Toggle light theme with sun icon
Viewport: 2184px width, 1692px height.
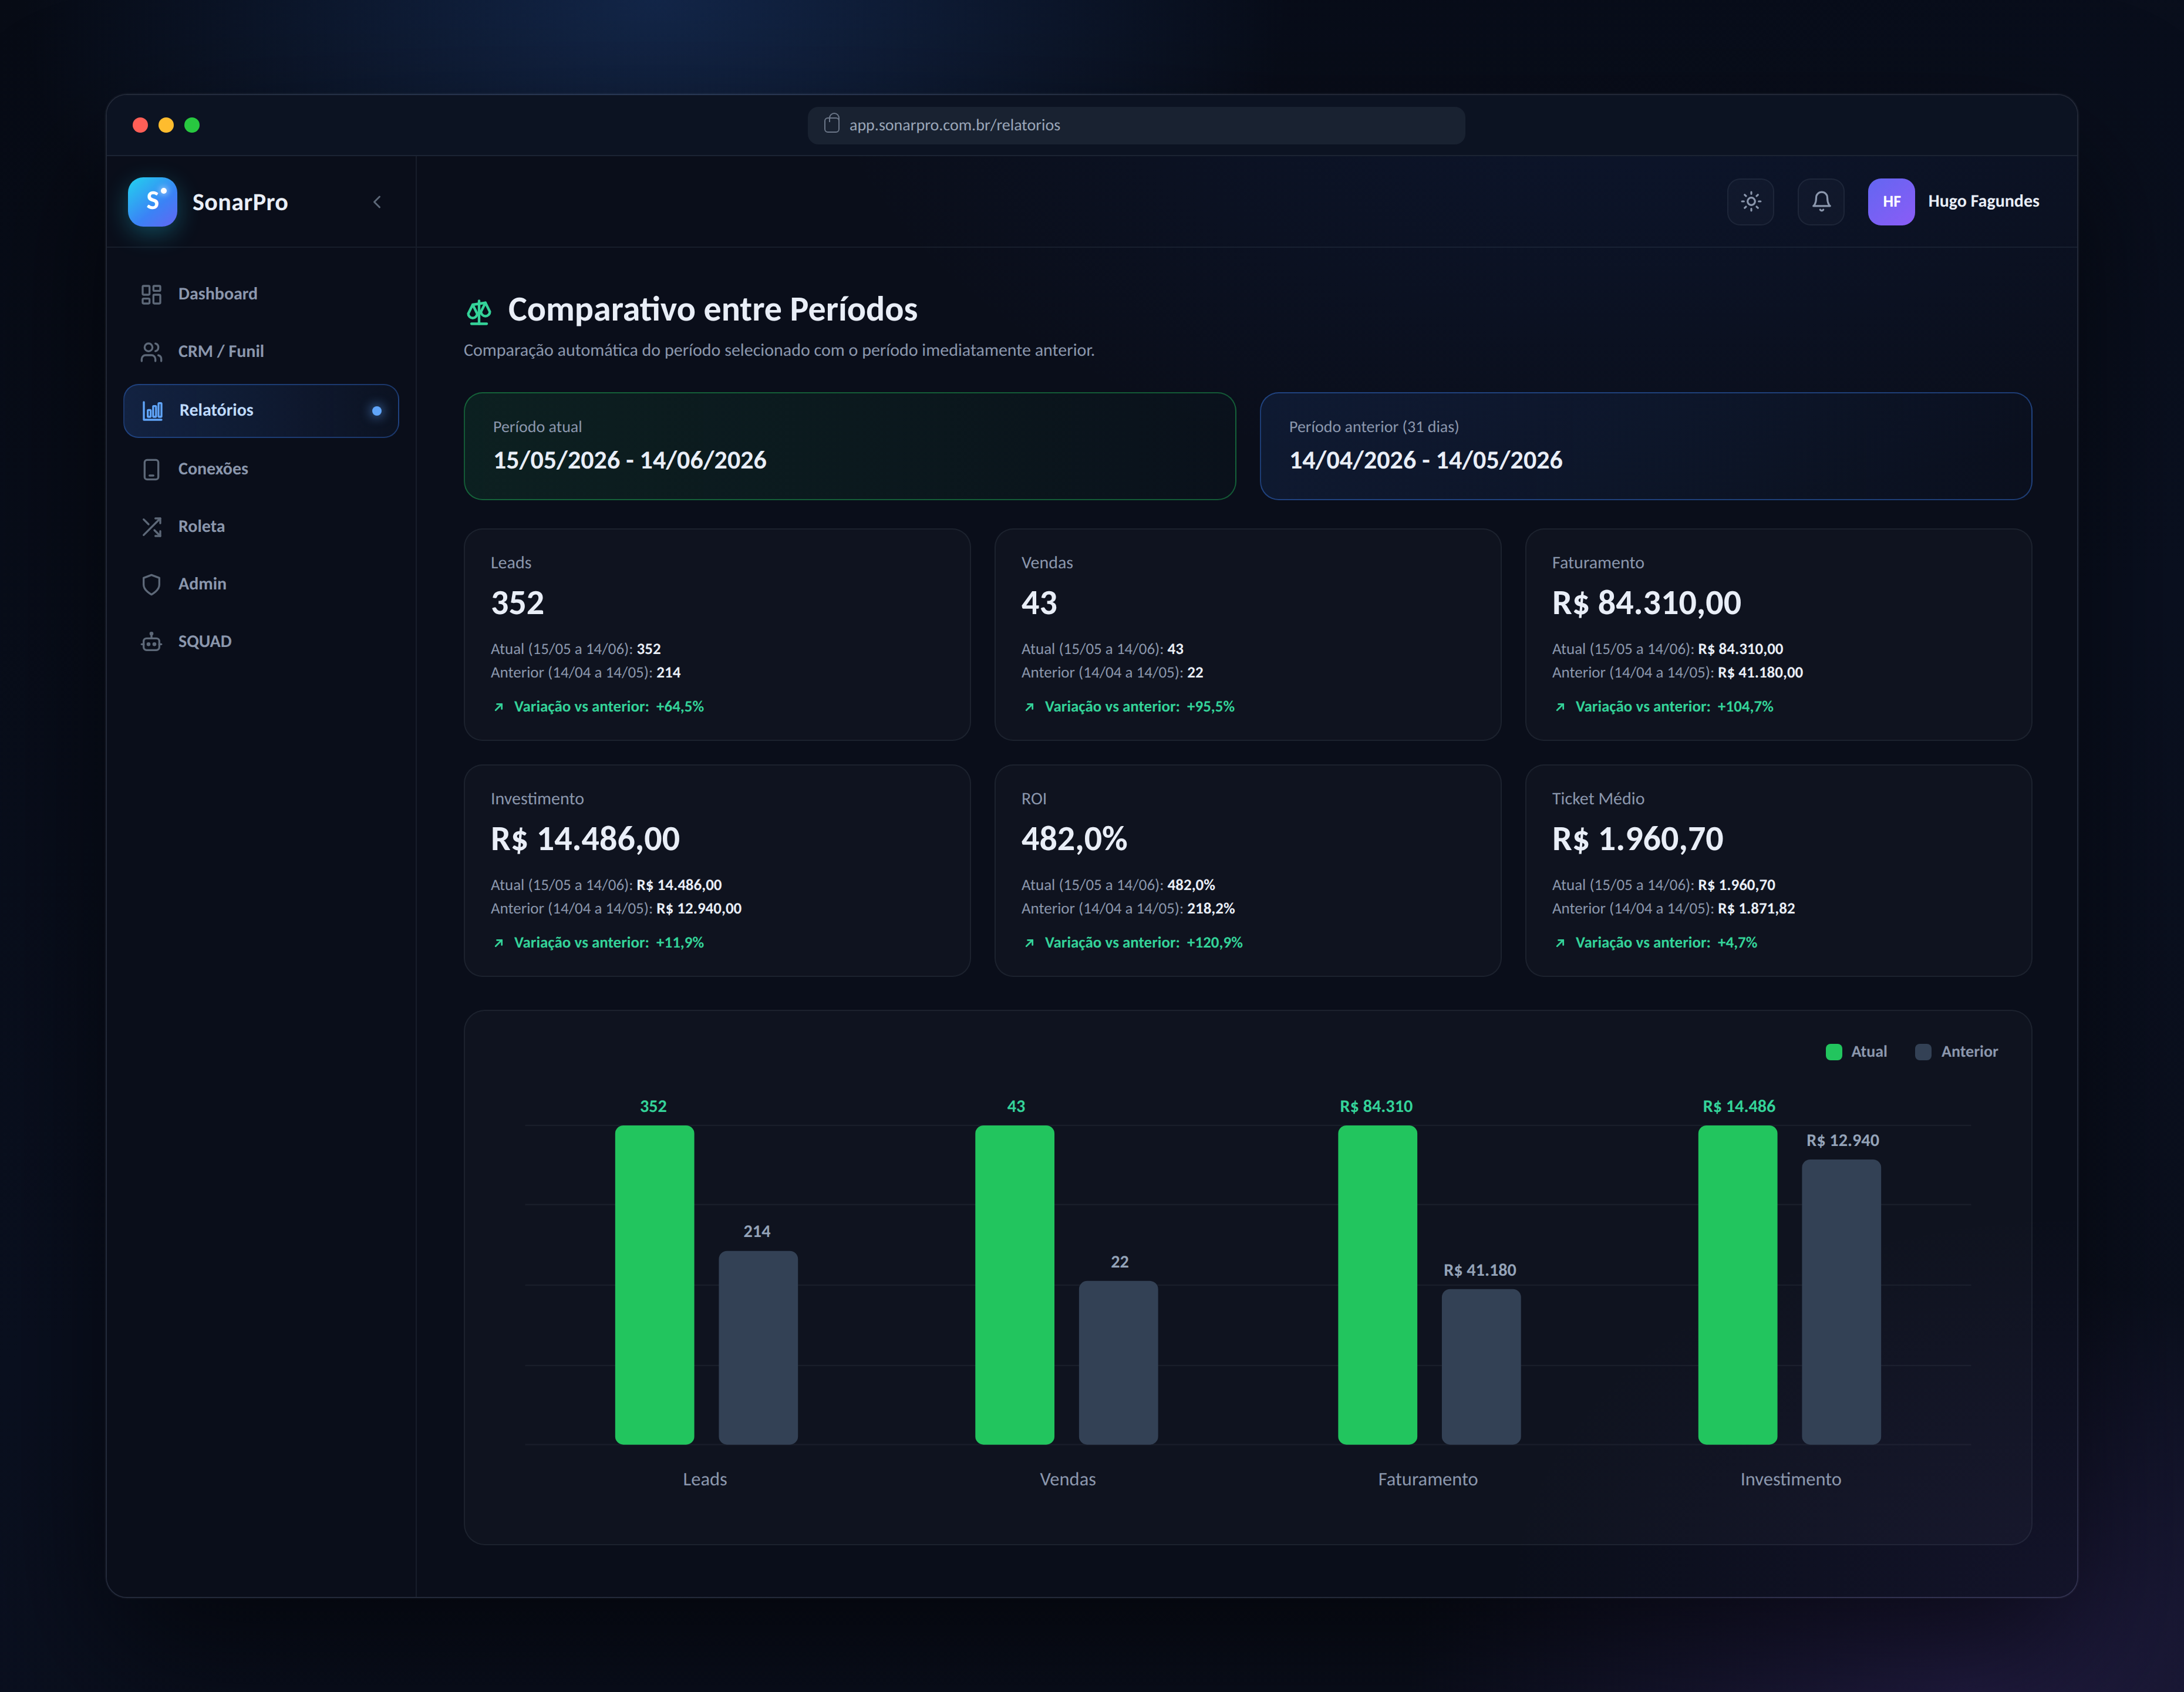pyautogui.click(x=1750, y=201)
